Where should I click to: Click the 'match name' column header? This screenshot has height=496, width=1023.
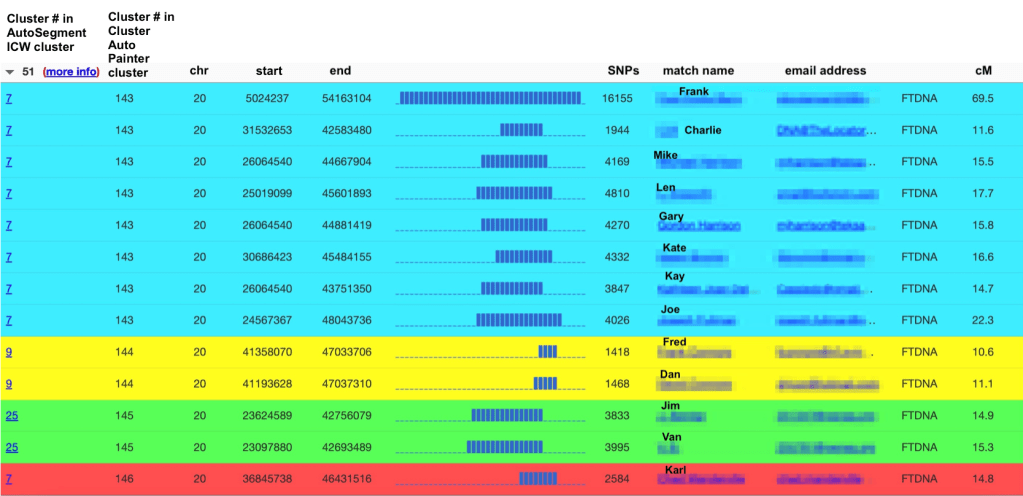[x=697, y=71]
